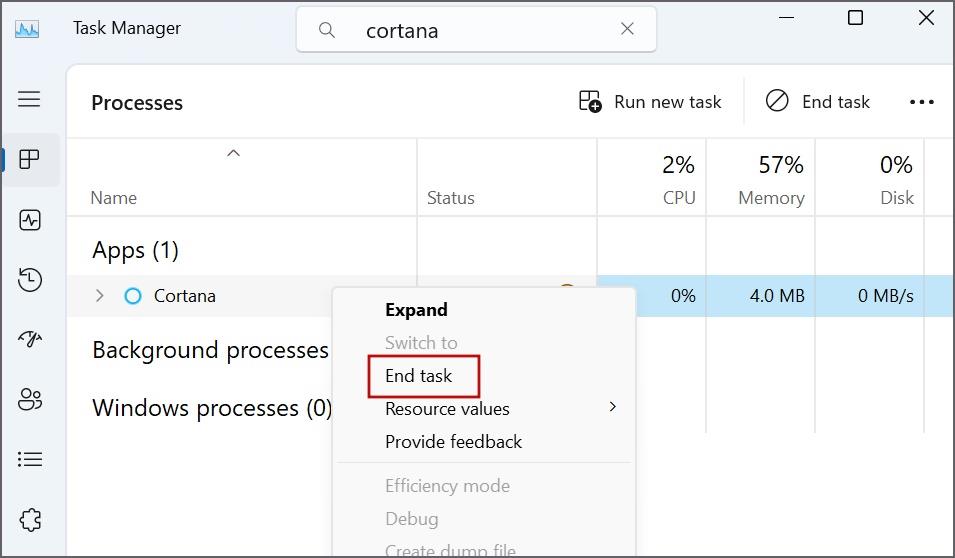Clear the cortana search text
Viewport: 955px width, 558px height.
(627, 29)
